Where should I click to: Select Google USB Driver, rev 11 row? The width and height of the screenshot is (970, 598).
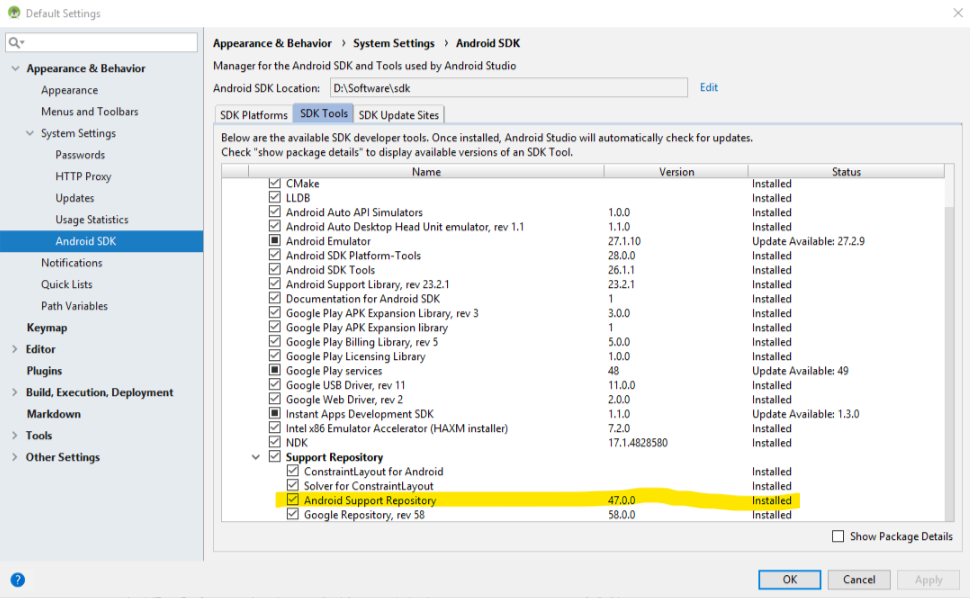coord(345,385)
